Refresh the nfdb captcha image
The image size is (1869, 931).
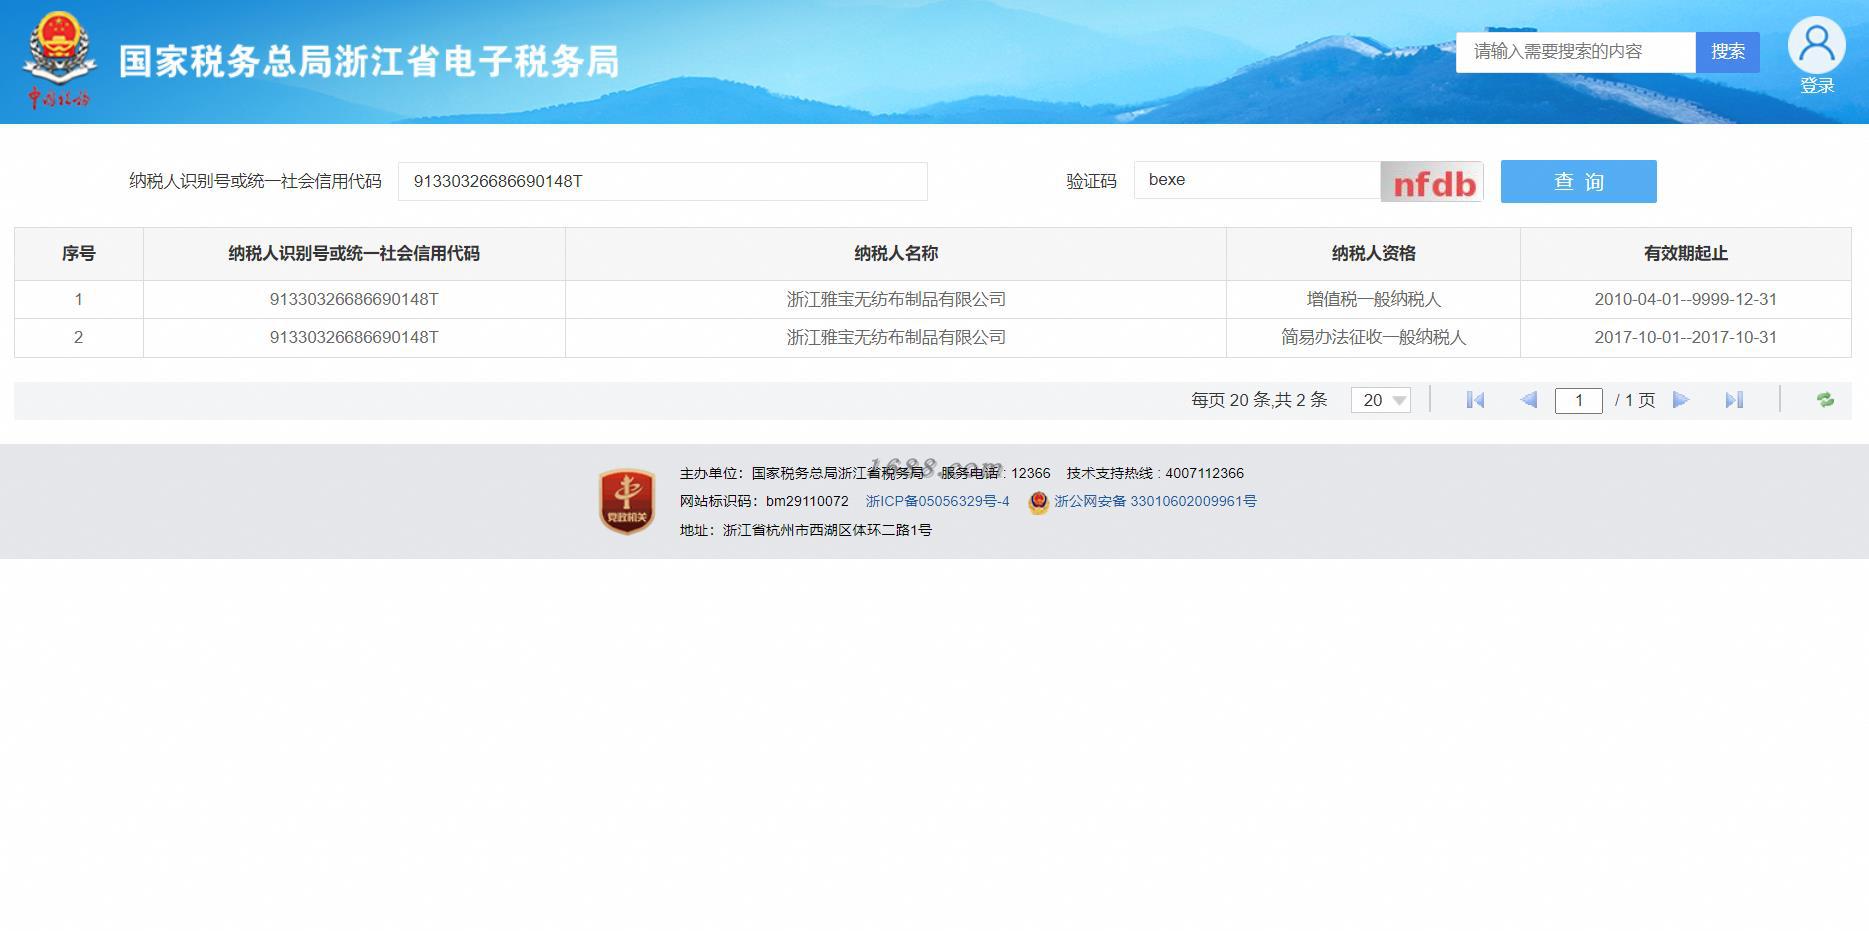(x=1432, y=182)
